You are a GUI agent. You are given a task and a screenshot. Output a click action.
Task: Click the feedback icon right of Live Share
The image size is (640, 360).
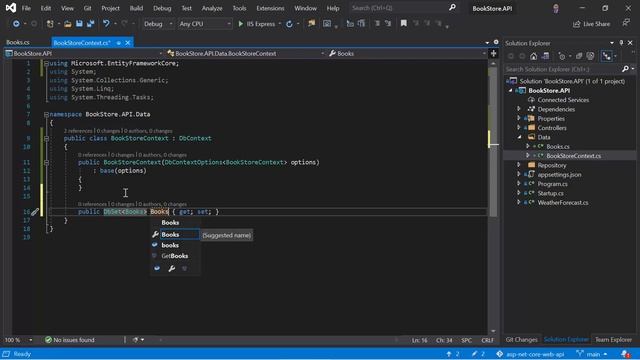coord(626,23)
